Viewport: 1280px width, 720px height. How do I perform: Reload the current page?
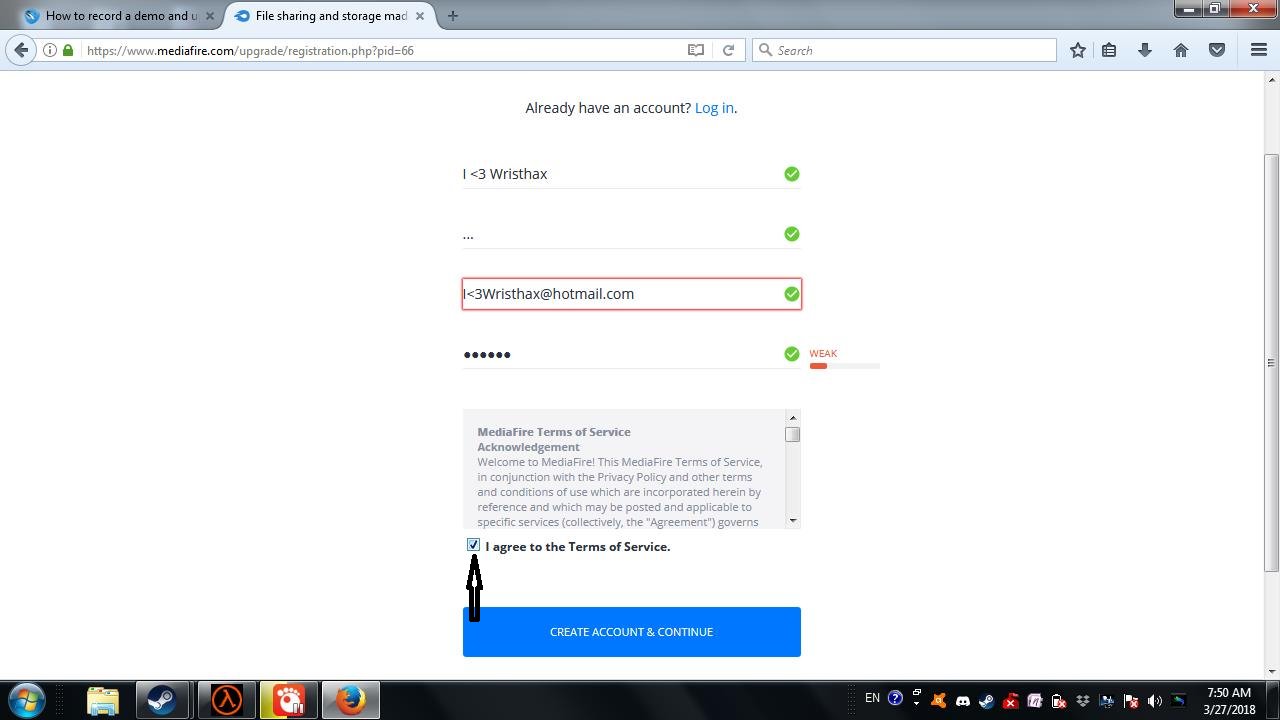[x=728, y=50]
